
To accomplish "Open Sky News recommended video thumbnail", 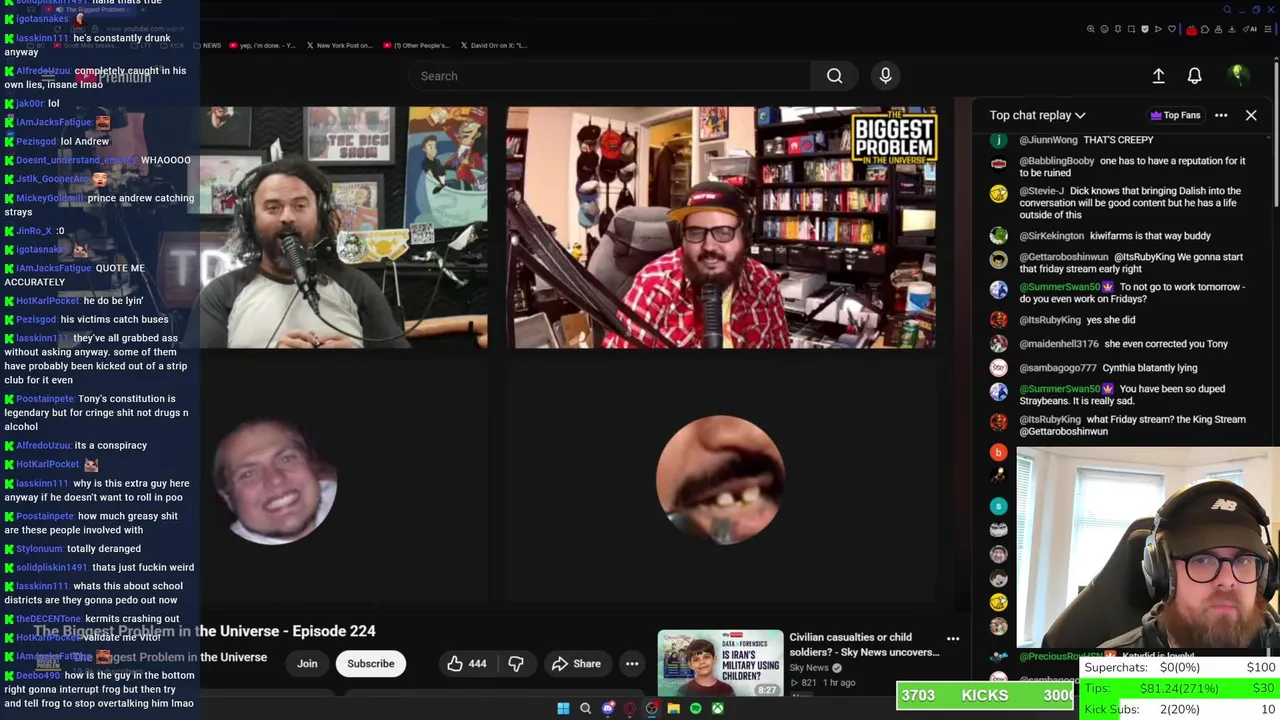I will [720, 663].
